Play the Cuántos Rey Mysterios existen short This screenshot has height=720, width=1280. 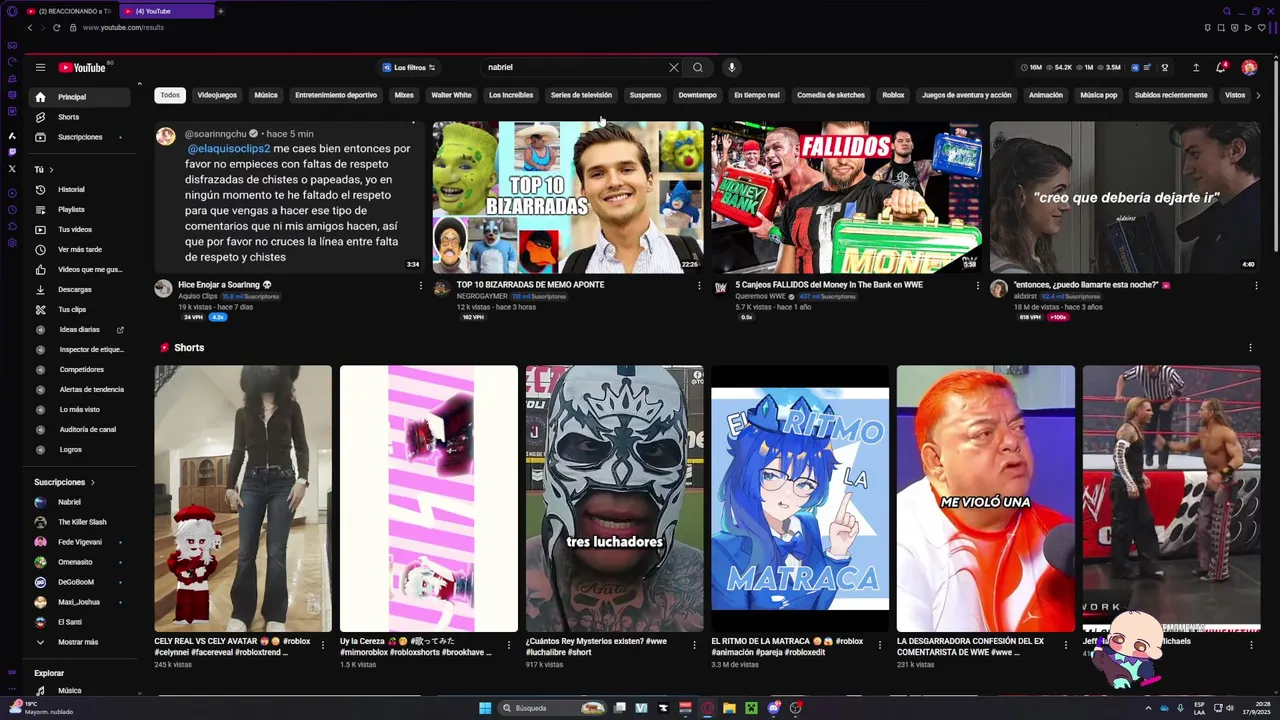click(x=614, y=498)
